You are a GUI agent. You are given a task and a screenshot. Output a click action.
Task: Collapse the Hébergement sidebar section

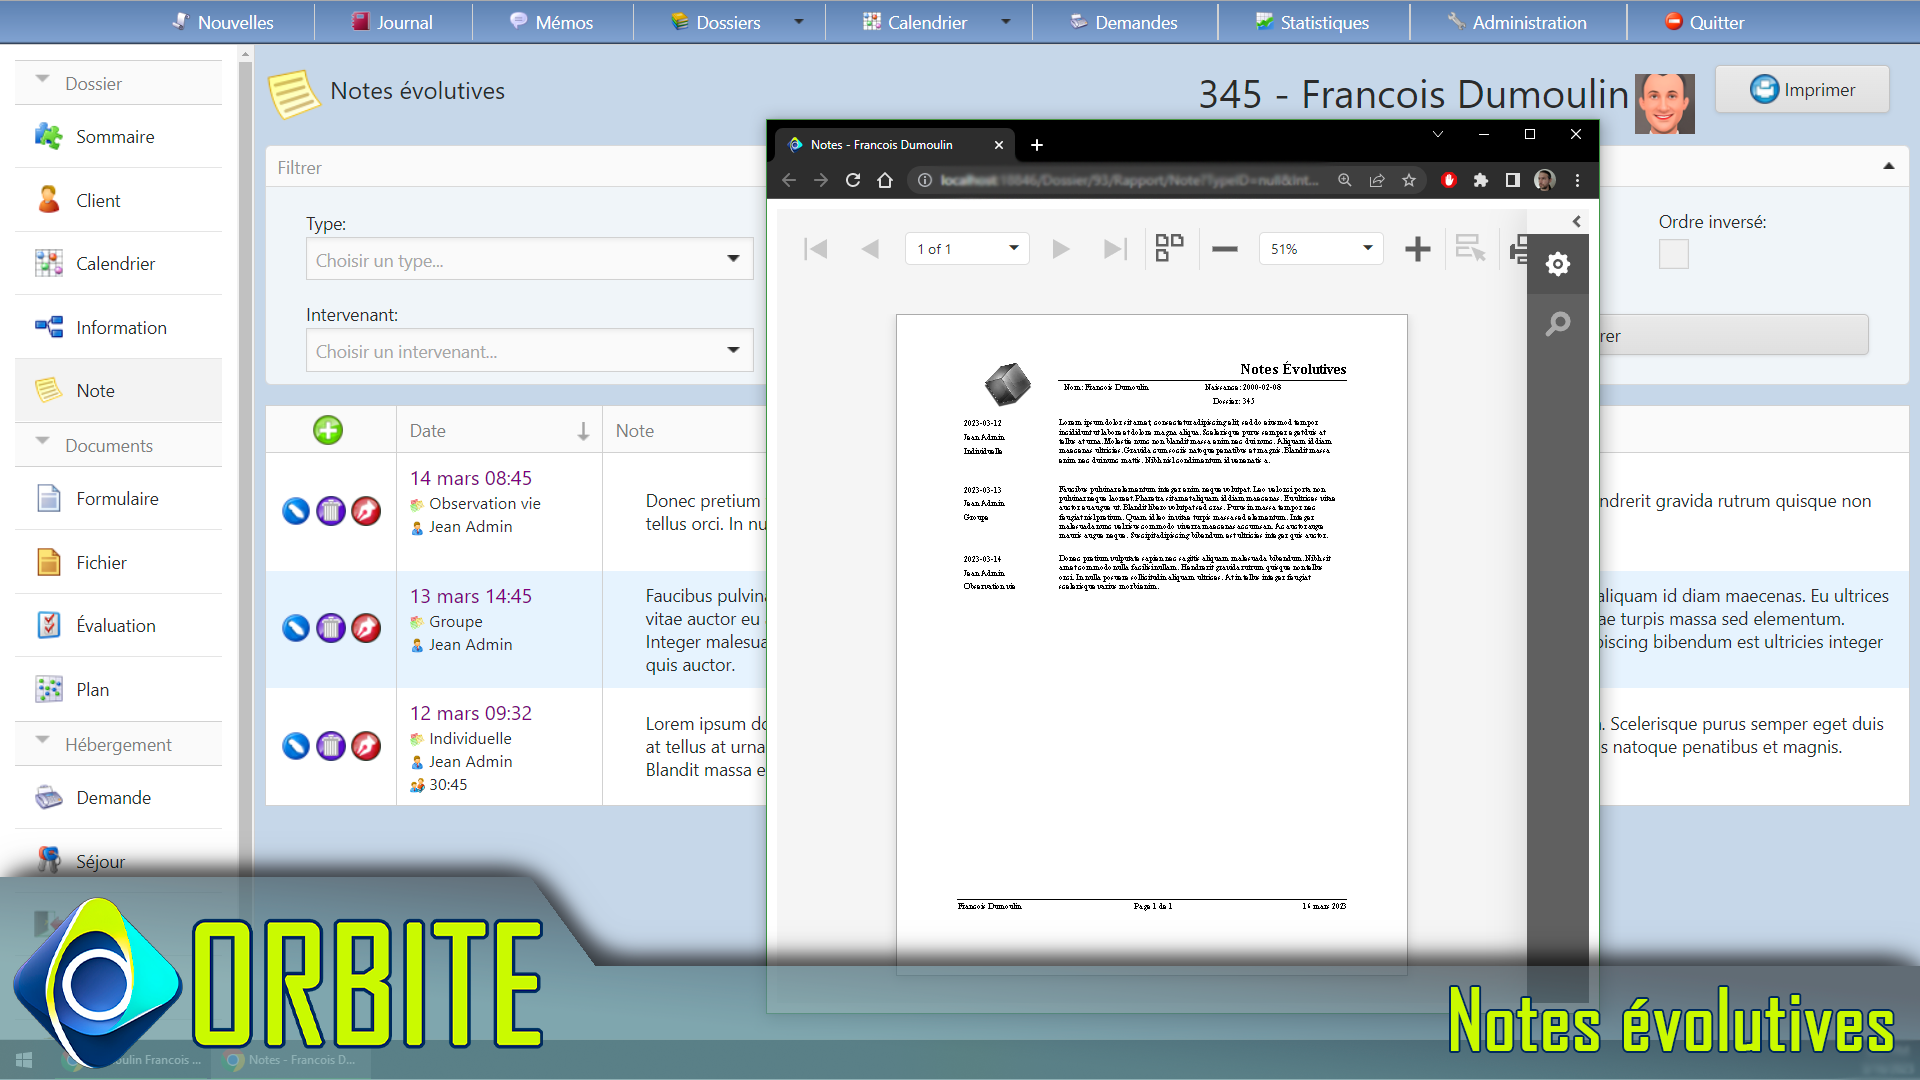coord(42,740)
